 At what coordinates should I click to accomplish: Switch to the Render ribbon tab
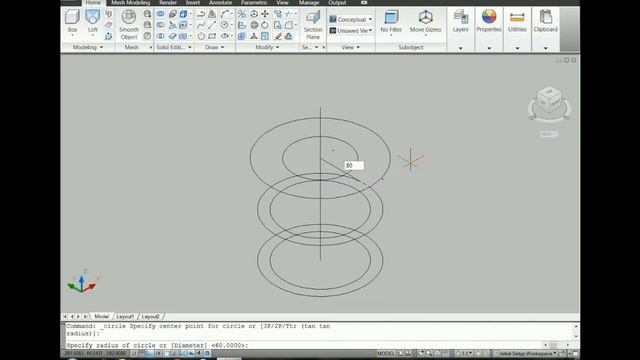click(x=168, y=2)
